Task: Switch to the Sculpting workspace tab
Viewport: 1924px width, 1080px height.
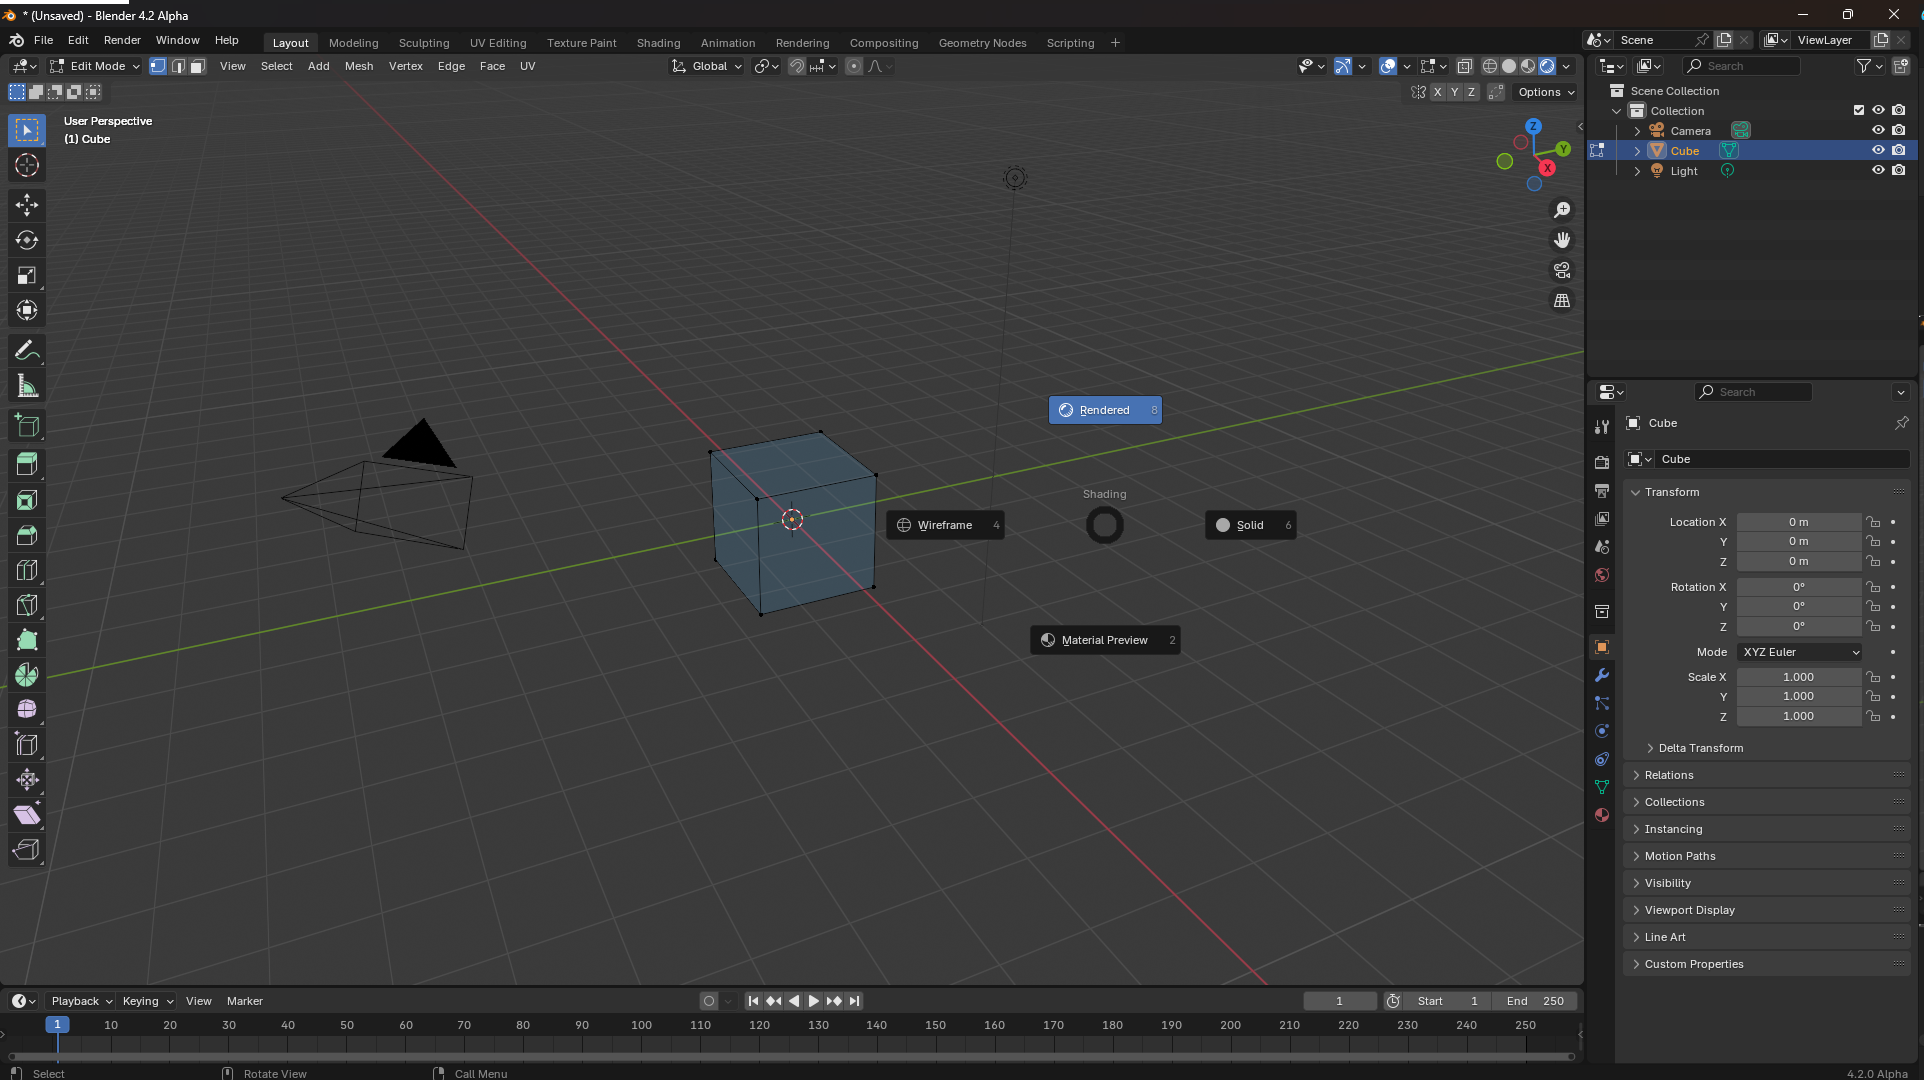Action: coord(424,43)
